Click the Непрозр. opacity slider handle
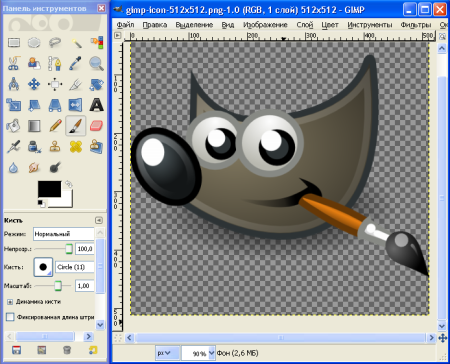Screen dimensions: 450x364 click(69, 249)
